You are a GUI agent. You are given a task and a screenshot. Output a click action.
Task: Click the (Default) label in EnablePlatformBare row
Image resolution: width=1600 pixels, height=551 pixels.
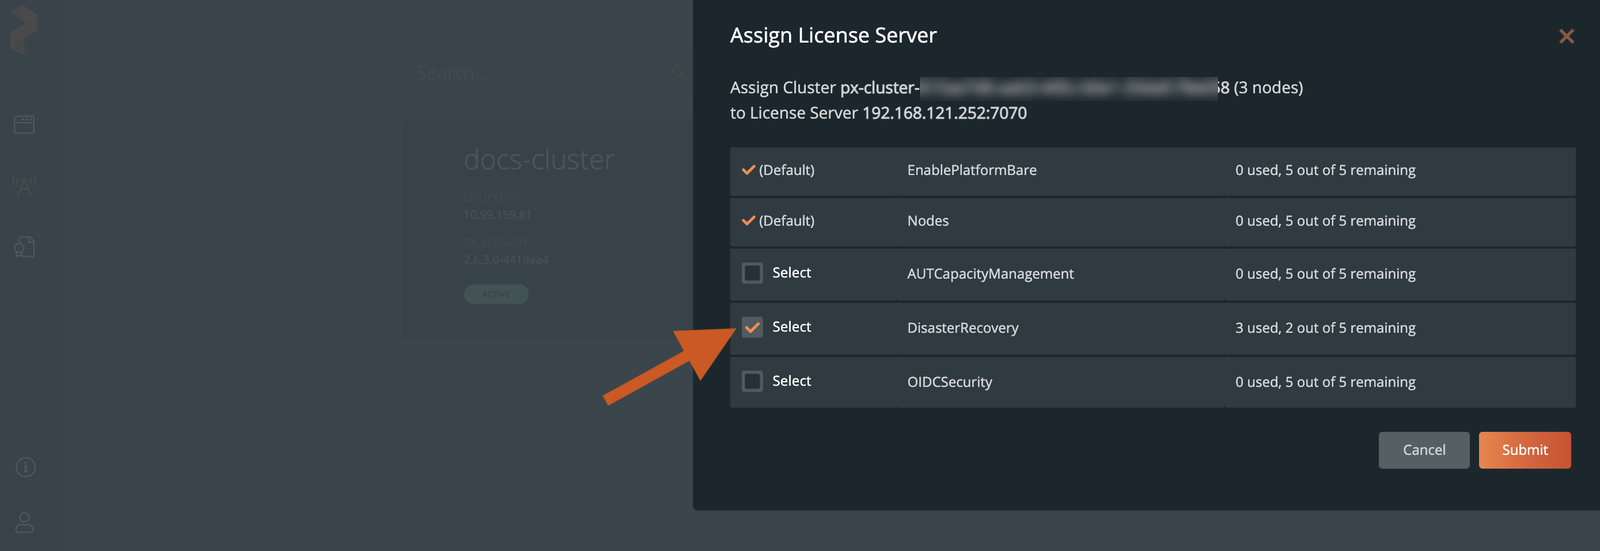point(787,170)
